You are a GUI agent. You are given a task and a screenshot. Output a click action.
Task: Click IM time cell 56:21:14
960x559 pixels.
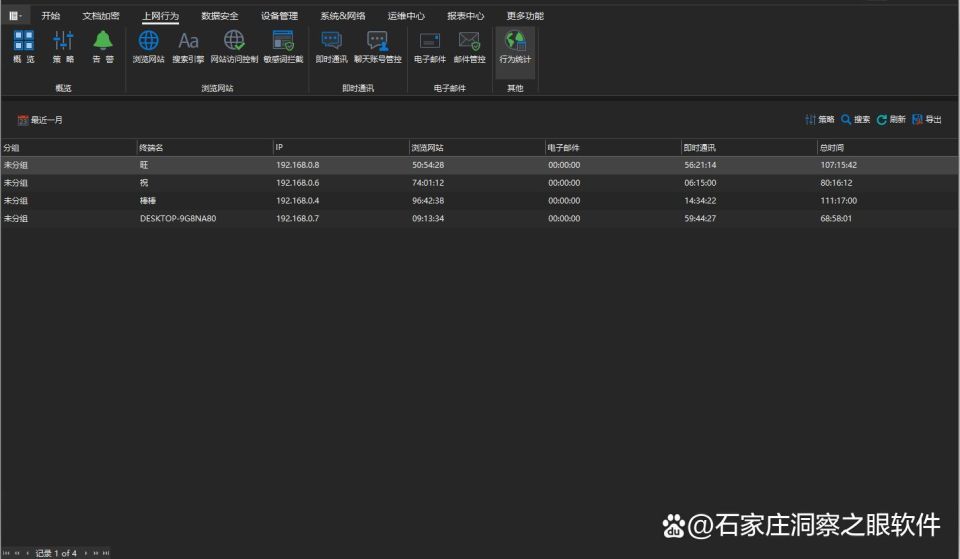700,165
